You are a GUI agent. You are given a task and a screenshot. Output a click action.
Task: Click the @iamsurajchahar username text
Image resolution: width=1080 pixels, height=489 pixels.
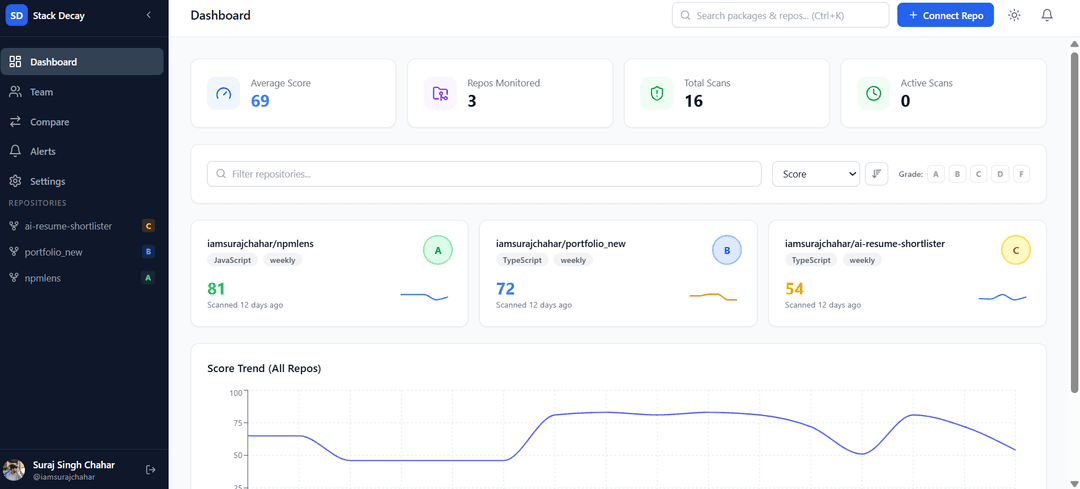point(63,477)
